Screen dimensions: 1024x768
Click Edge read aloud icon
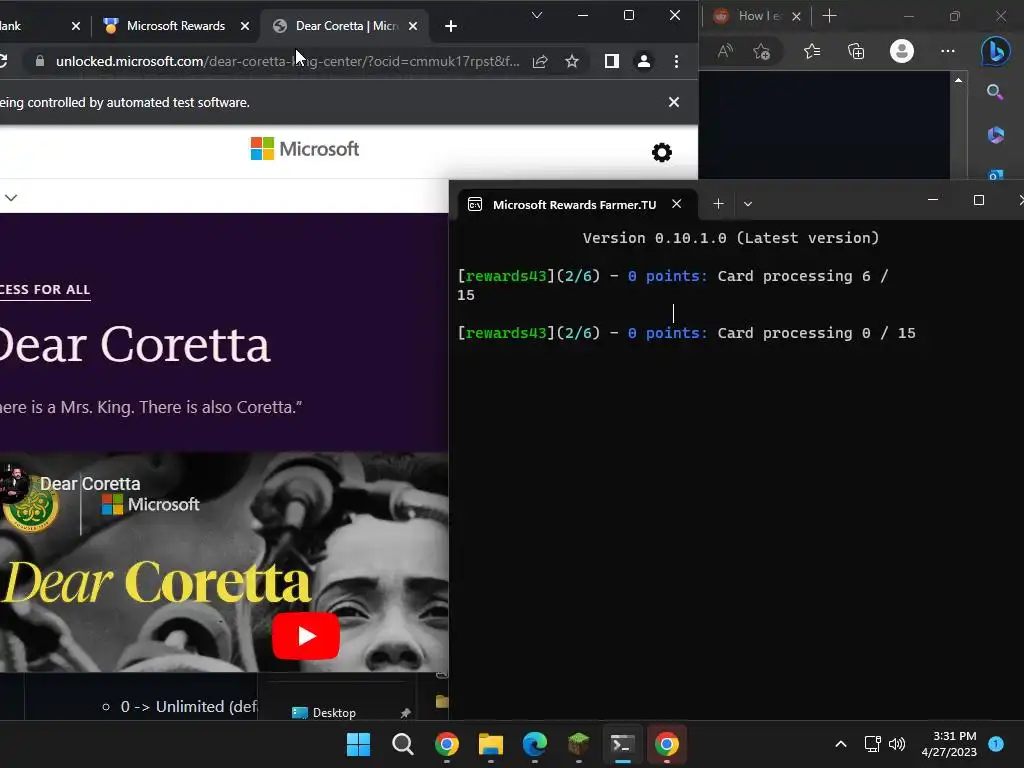coord(726,51)
